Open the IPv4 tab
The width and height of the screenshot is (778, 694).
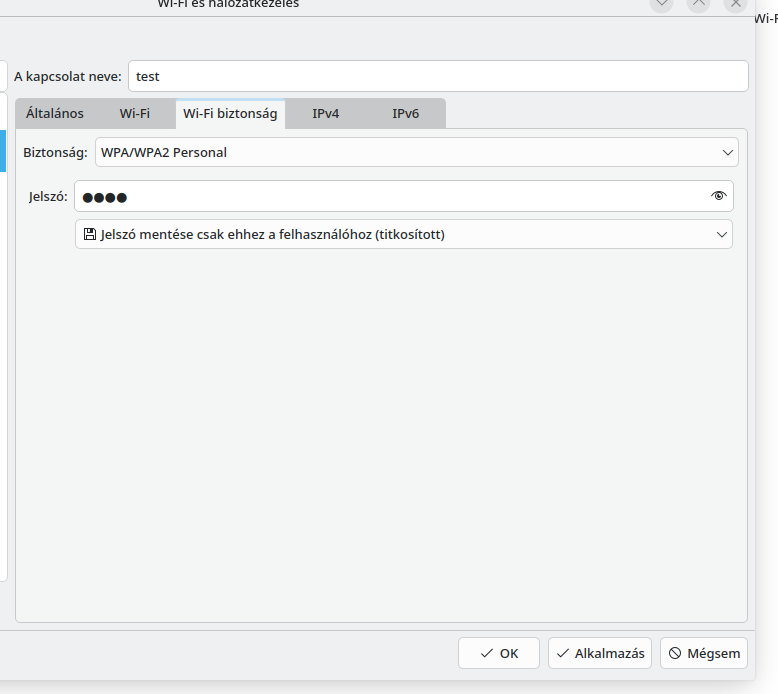pyautogui.click(x=325, y=114)
